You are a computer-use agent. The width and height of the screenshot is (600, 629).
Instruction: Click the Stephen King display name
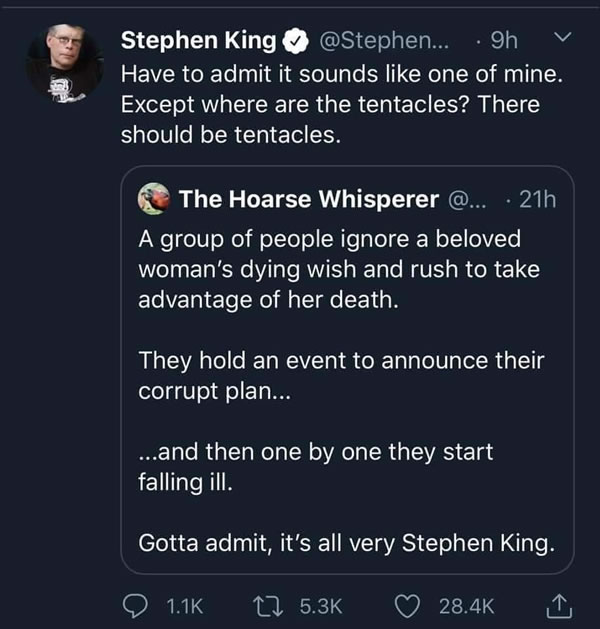(x=198, y=41)
